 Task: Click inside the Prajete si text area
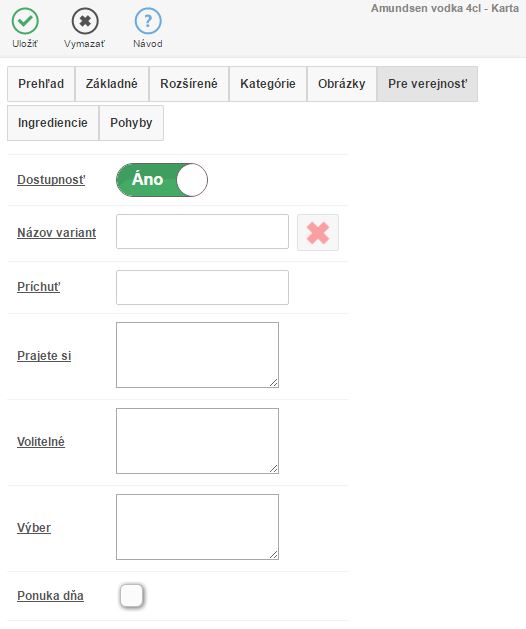point(197,355)
